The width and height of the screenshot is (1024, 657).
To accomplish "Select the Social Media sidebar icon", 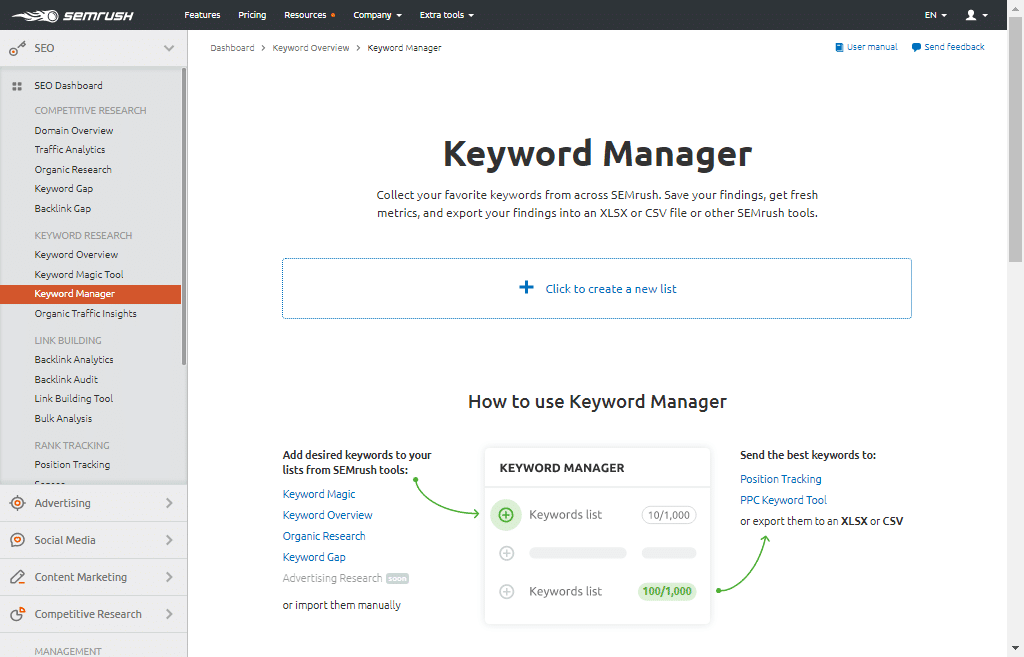I will [16, 540].
